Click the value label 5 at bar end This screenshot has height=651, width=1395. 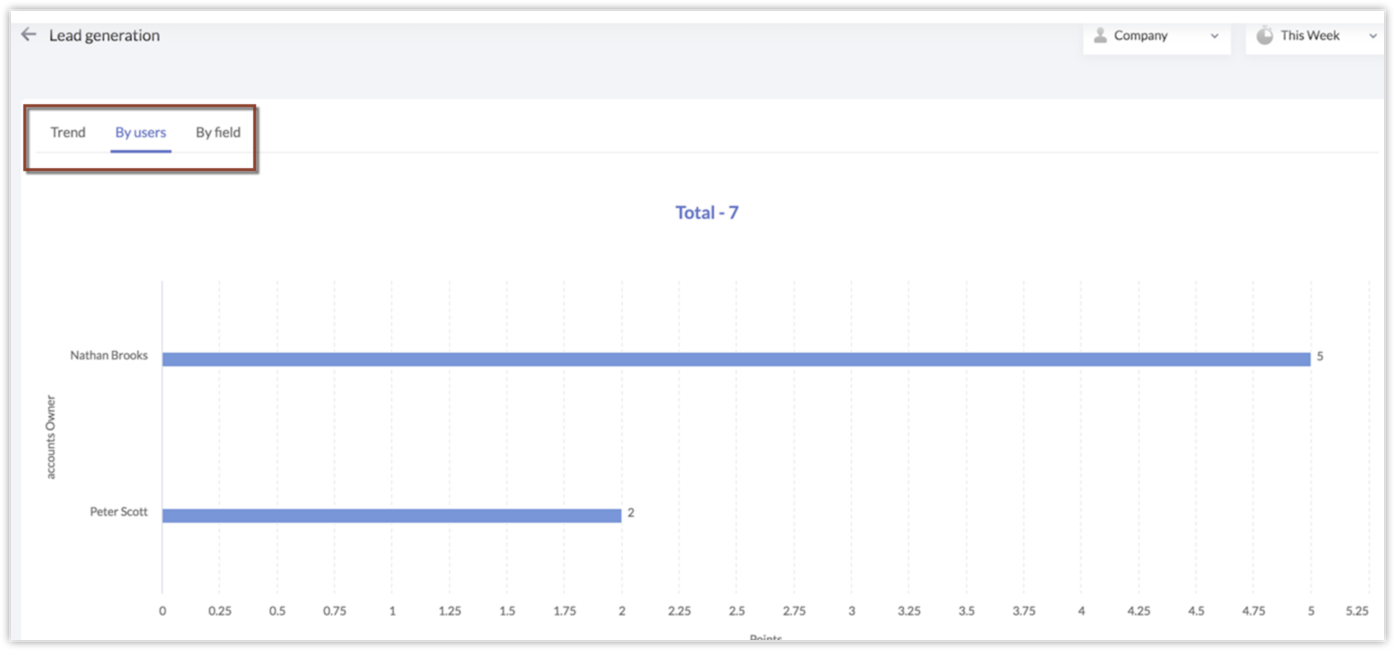click(1320, 356)
